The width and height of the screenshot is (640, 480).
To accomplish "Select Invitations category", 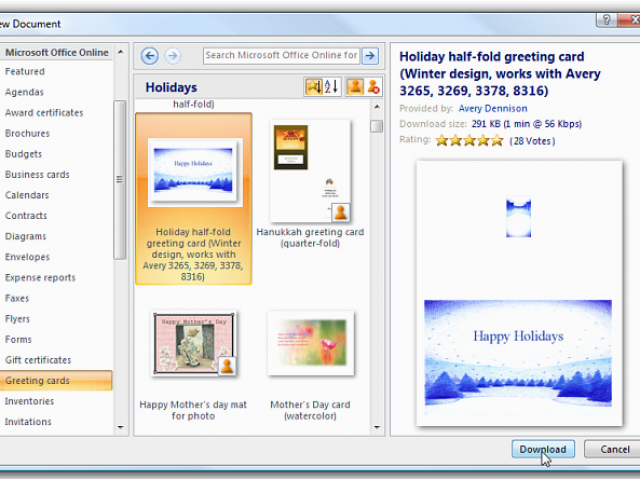I will click(28, 422).
